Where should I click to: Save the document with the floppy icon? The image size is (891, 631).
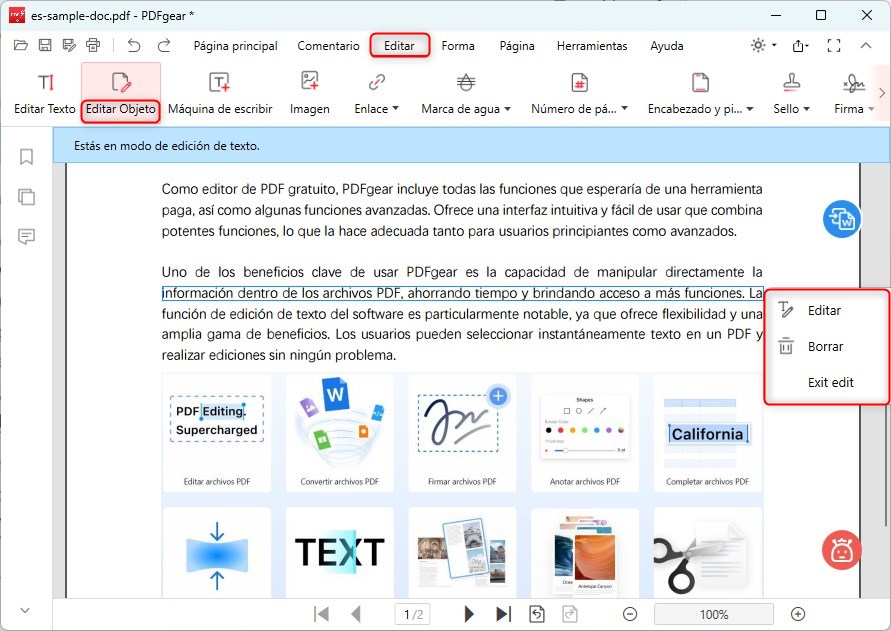click(45, 45)
